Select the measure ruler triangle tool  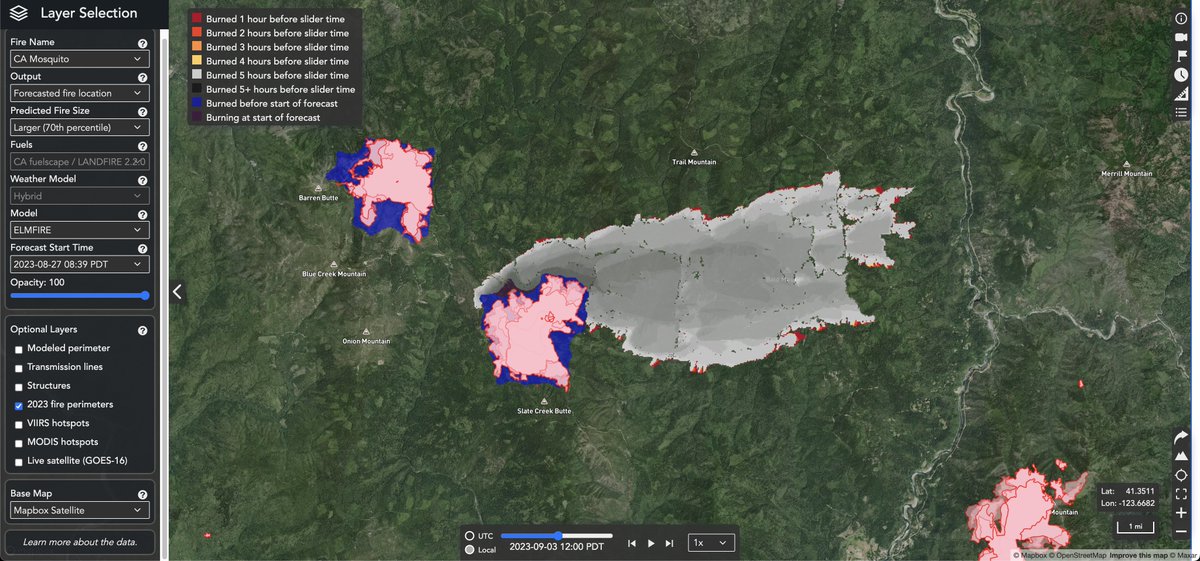coord(1181,94)
